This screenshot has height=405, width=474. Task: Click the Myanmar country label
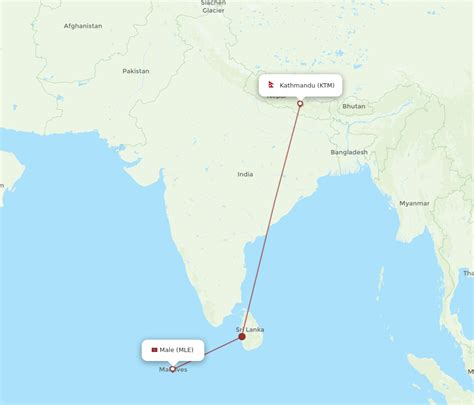(x=414, y=203)
